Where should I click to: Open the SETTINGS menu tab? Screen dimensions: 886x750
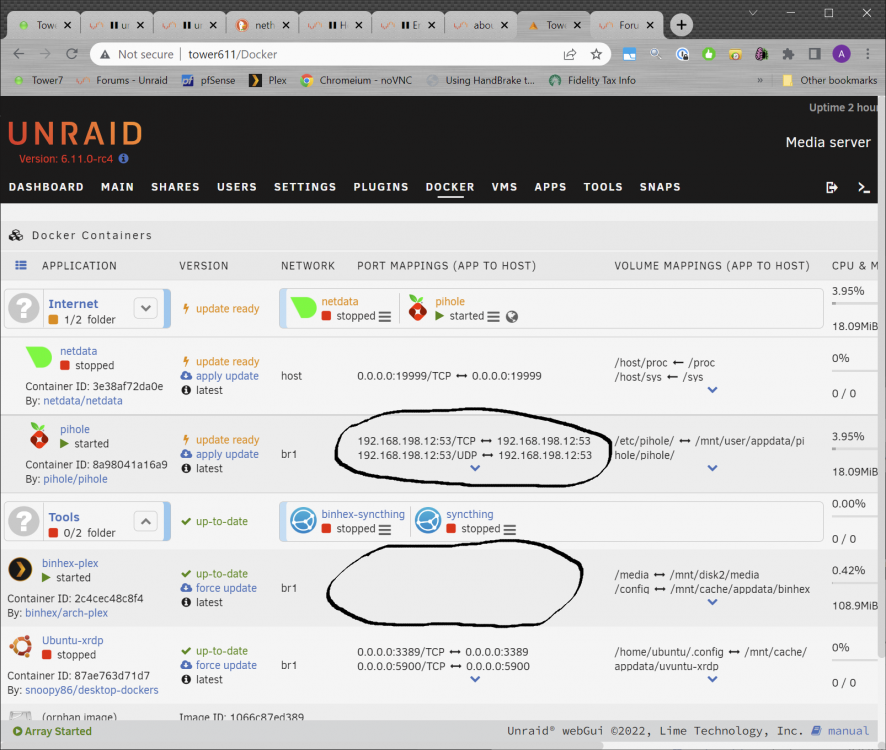pyautogui.click(x=305, y=187)
